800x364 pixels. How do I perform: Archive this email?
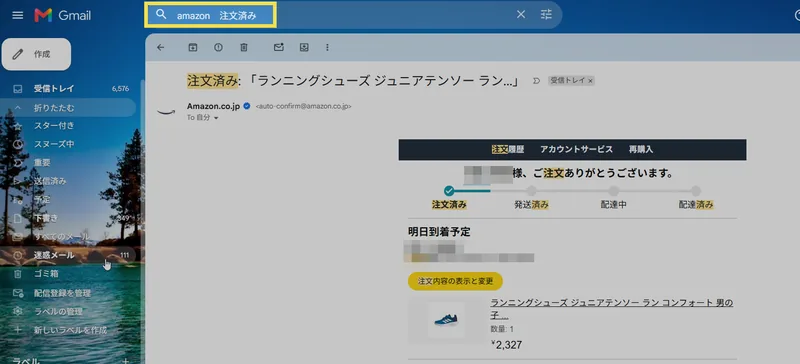click(192, 47)
